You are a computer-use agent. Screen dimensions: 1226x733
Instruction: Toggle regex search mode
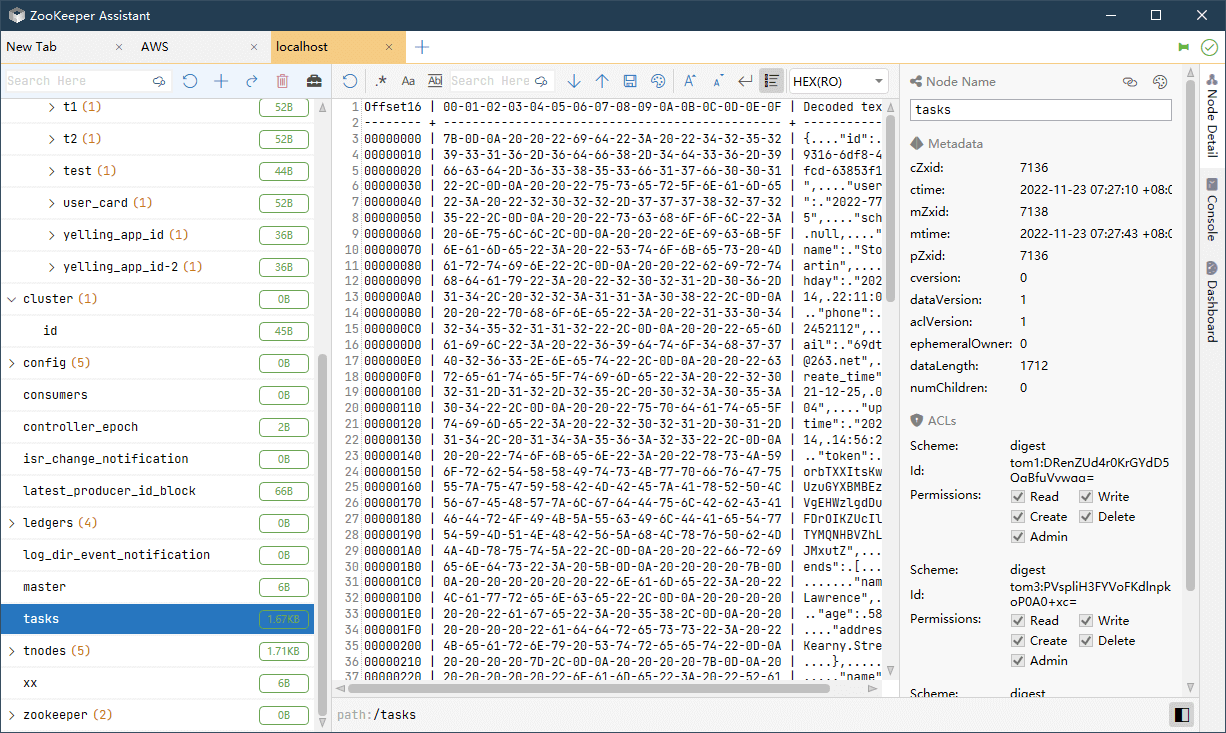pyautogui.click(x=381, y=81)
